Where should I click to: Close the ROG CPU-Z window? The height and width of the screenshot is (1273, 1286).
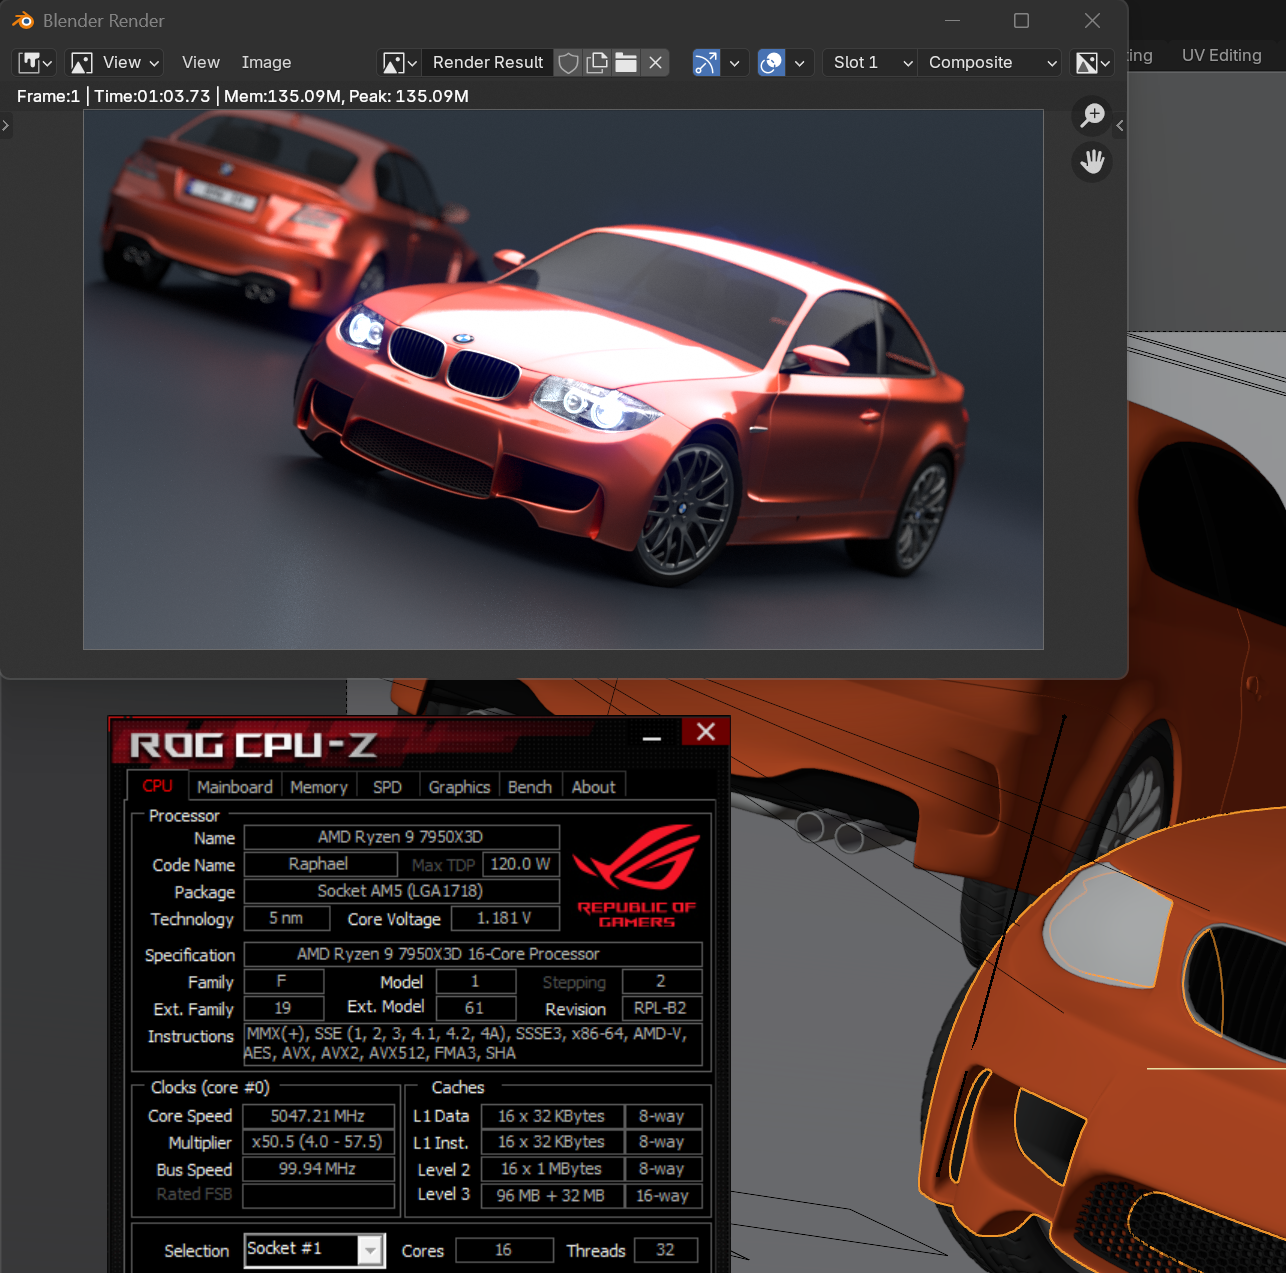tap(705, 732)
